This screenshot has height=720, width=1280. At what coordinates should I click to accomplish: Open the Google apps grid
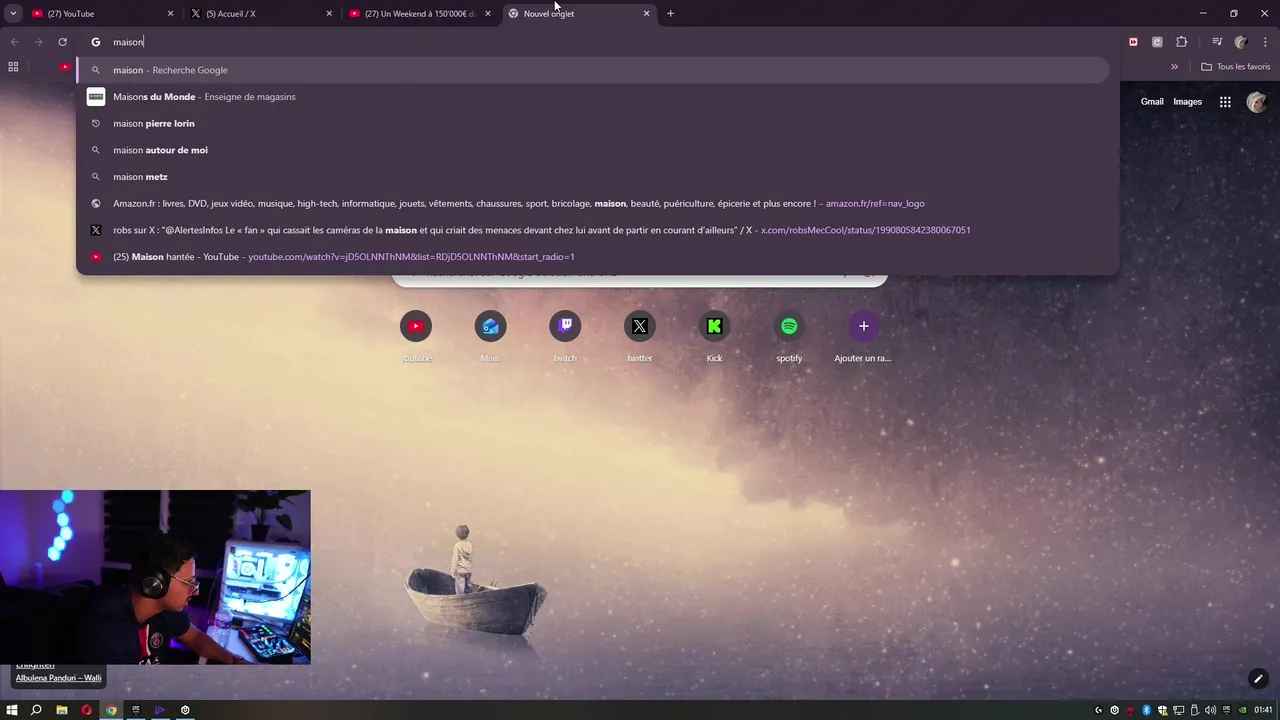pyautogui.click(x=1225, y=102)
